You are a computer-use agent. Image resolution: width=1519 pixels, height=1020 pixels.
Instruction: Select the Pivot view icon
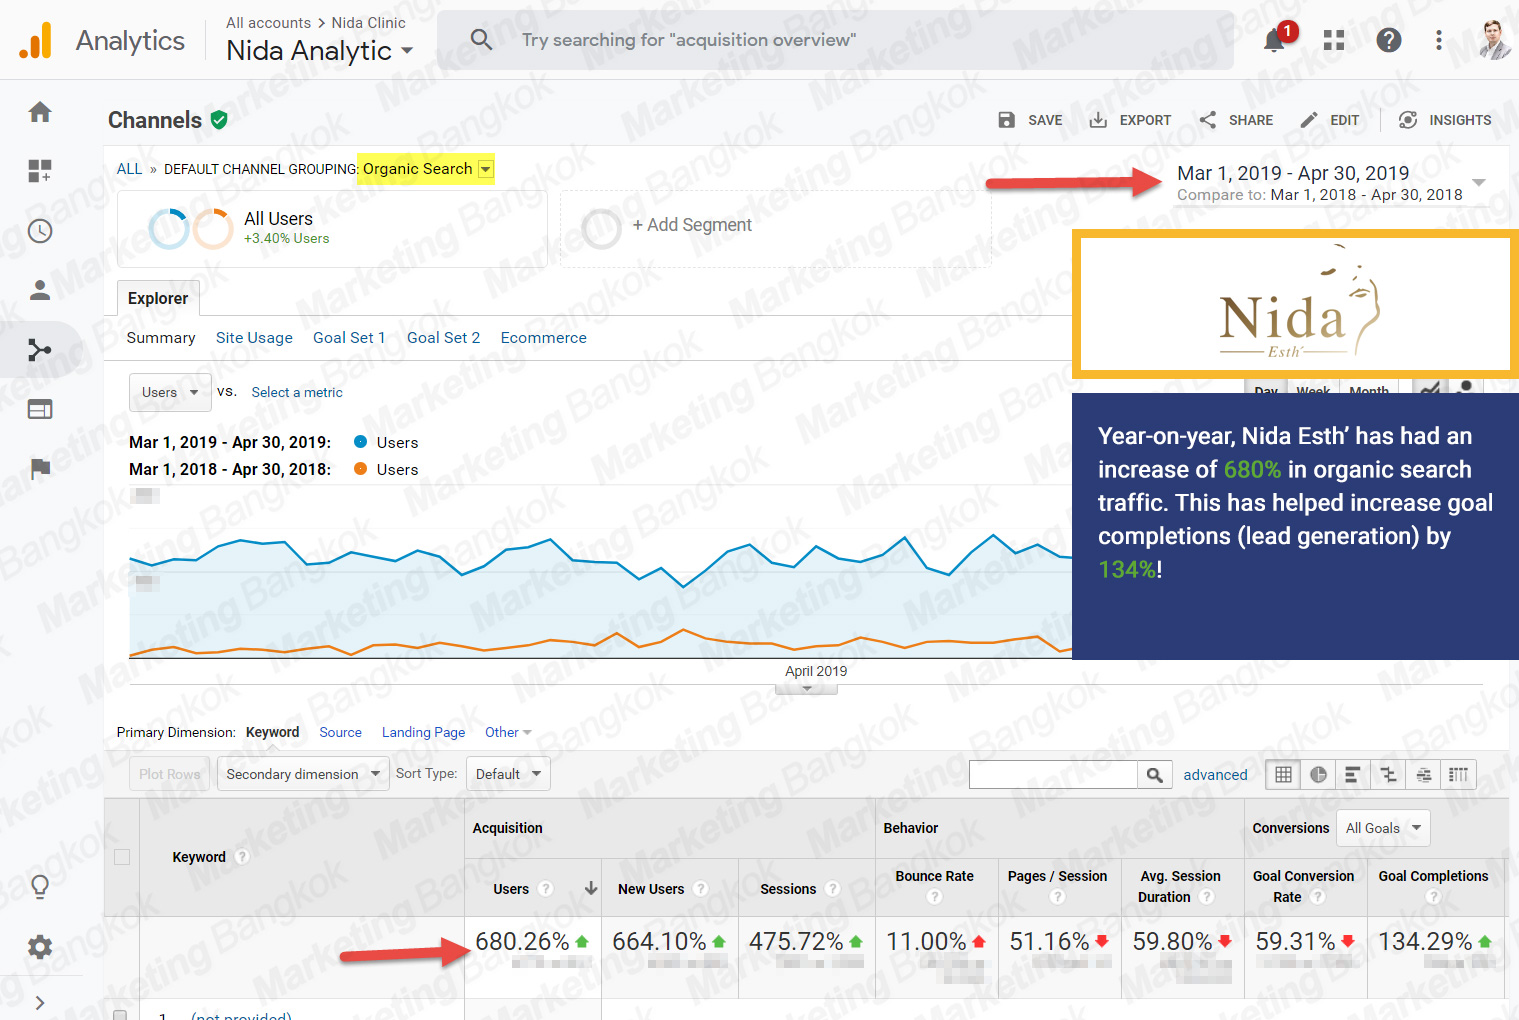click(1458, 774)
